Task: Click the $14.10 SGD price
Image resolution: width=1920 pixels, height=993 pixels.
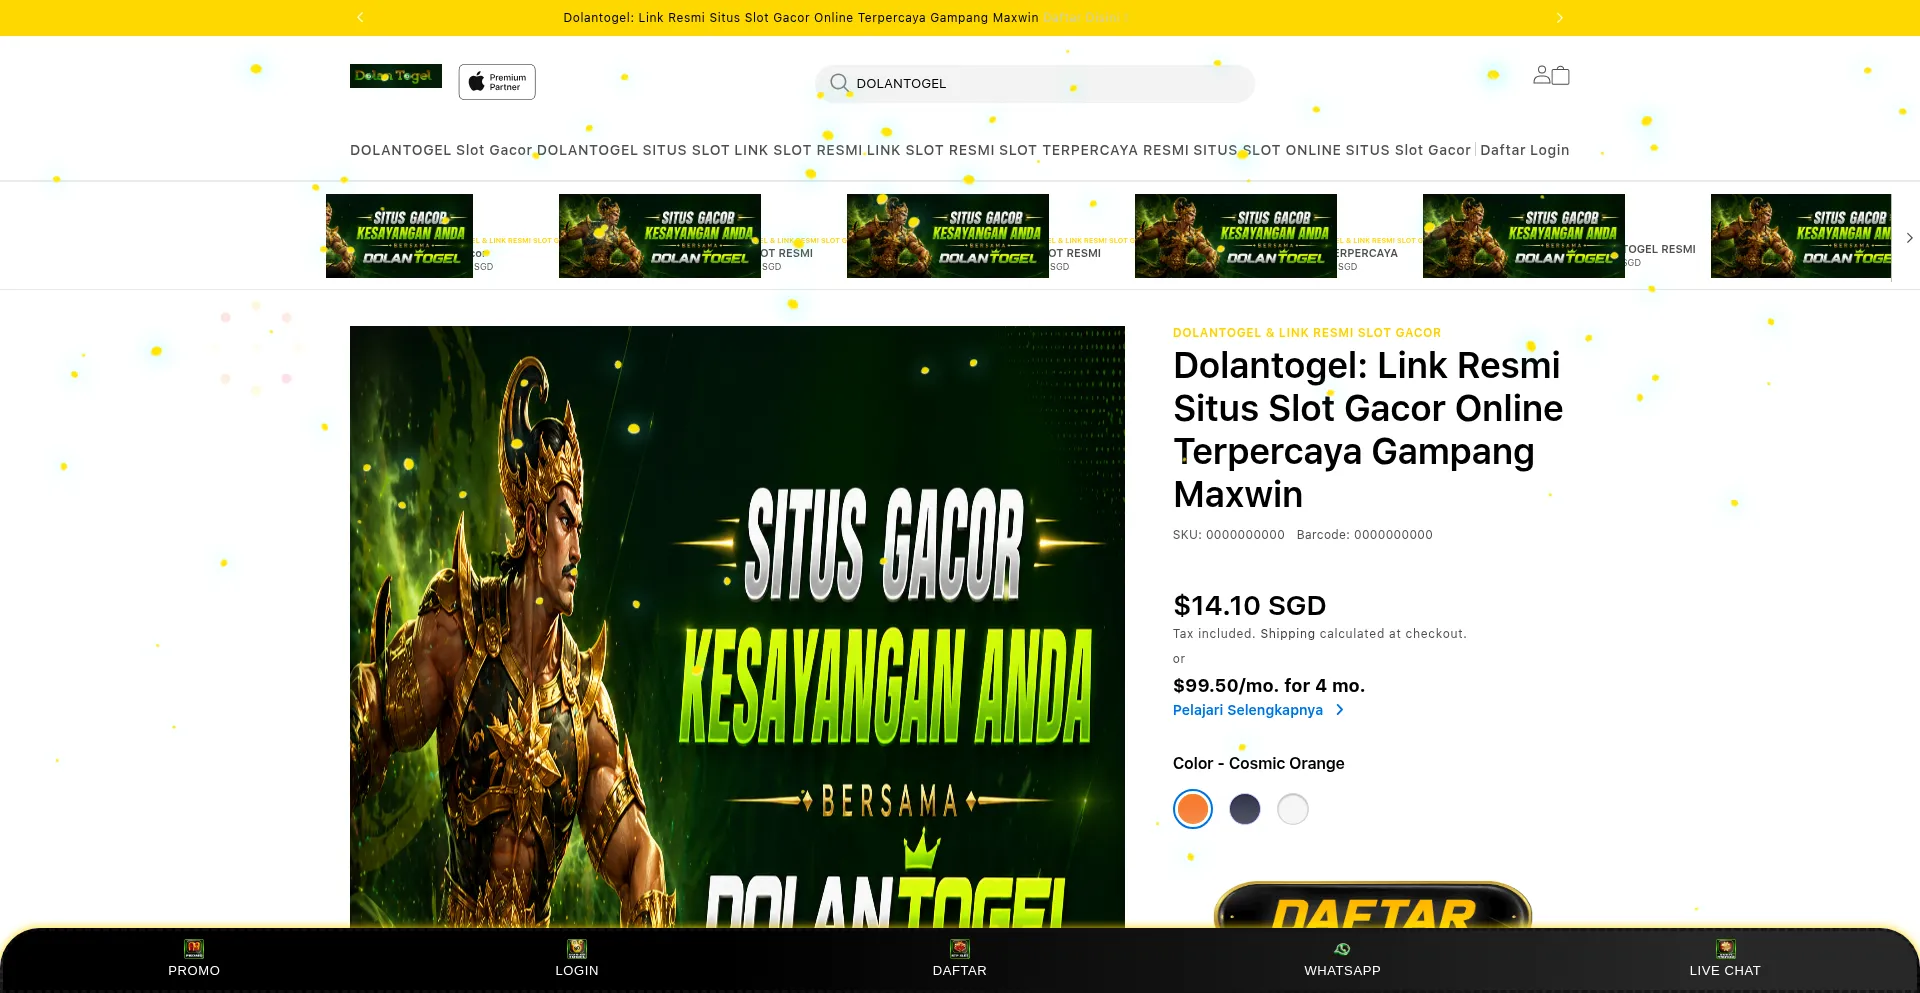Action: coord(1249,606)
